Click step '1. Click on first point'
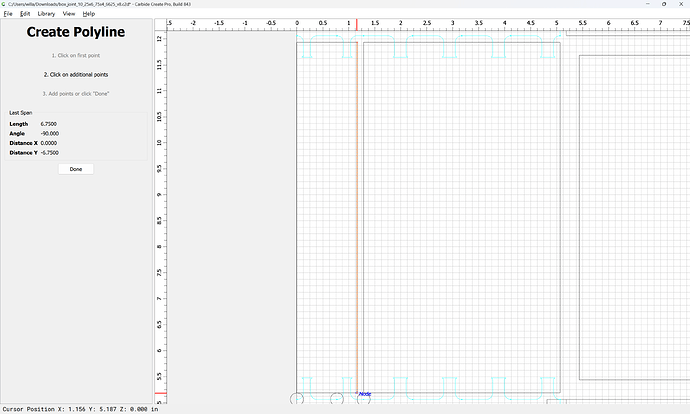 (76, 55)
